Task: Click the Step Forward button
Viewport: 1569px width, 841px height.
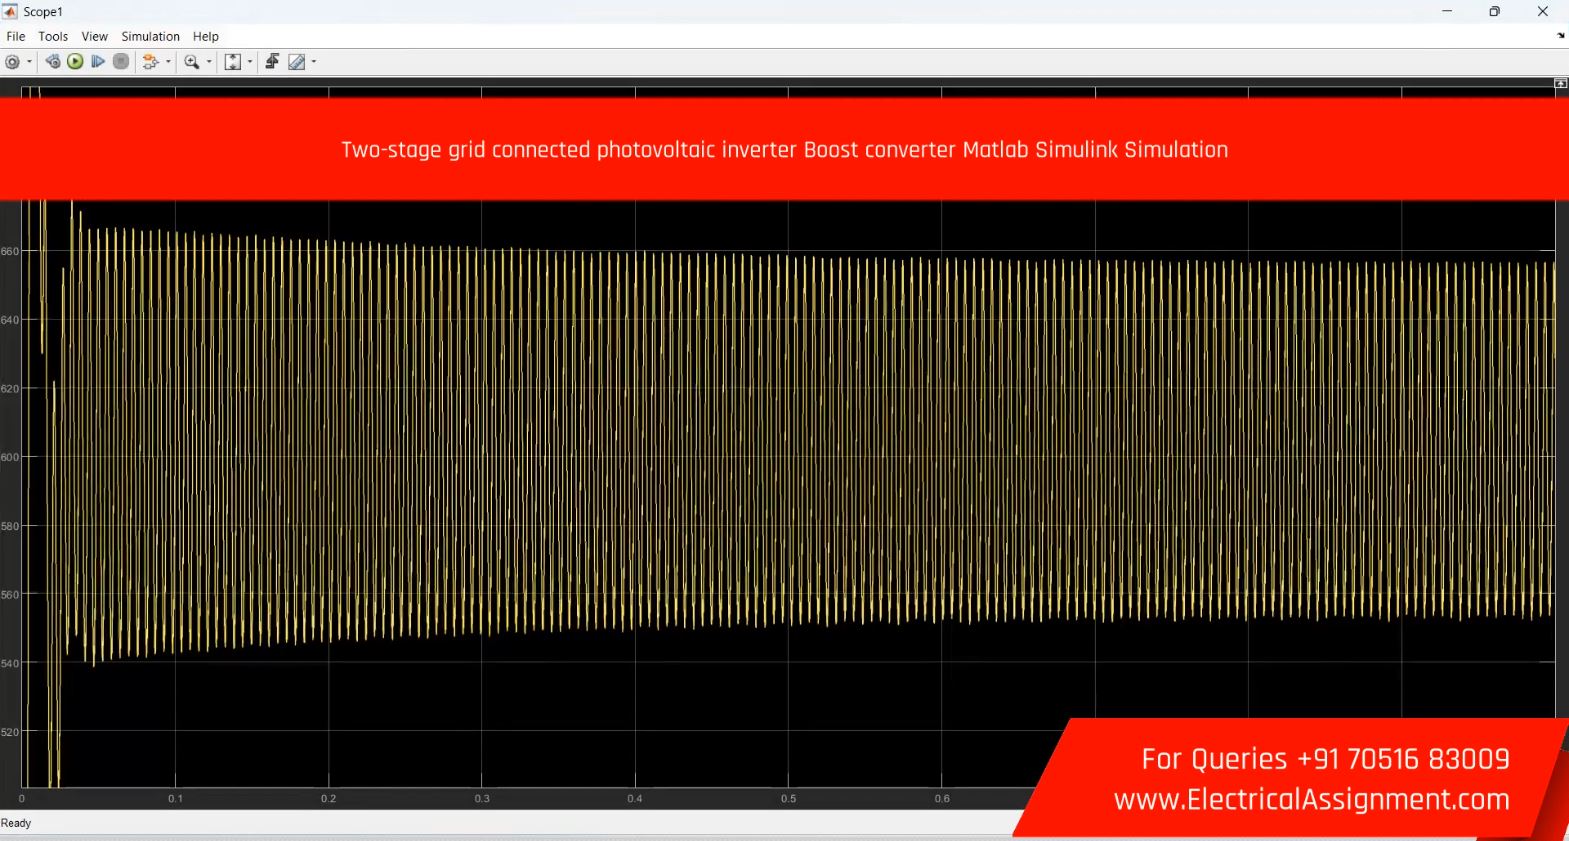Action: coord(98,62)
